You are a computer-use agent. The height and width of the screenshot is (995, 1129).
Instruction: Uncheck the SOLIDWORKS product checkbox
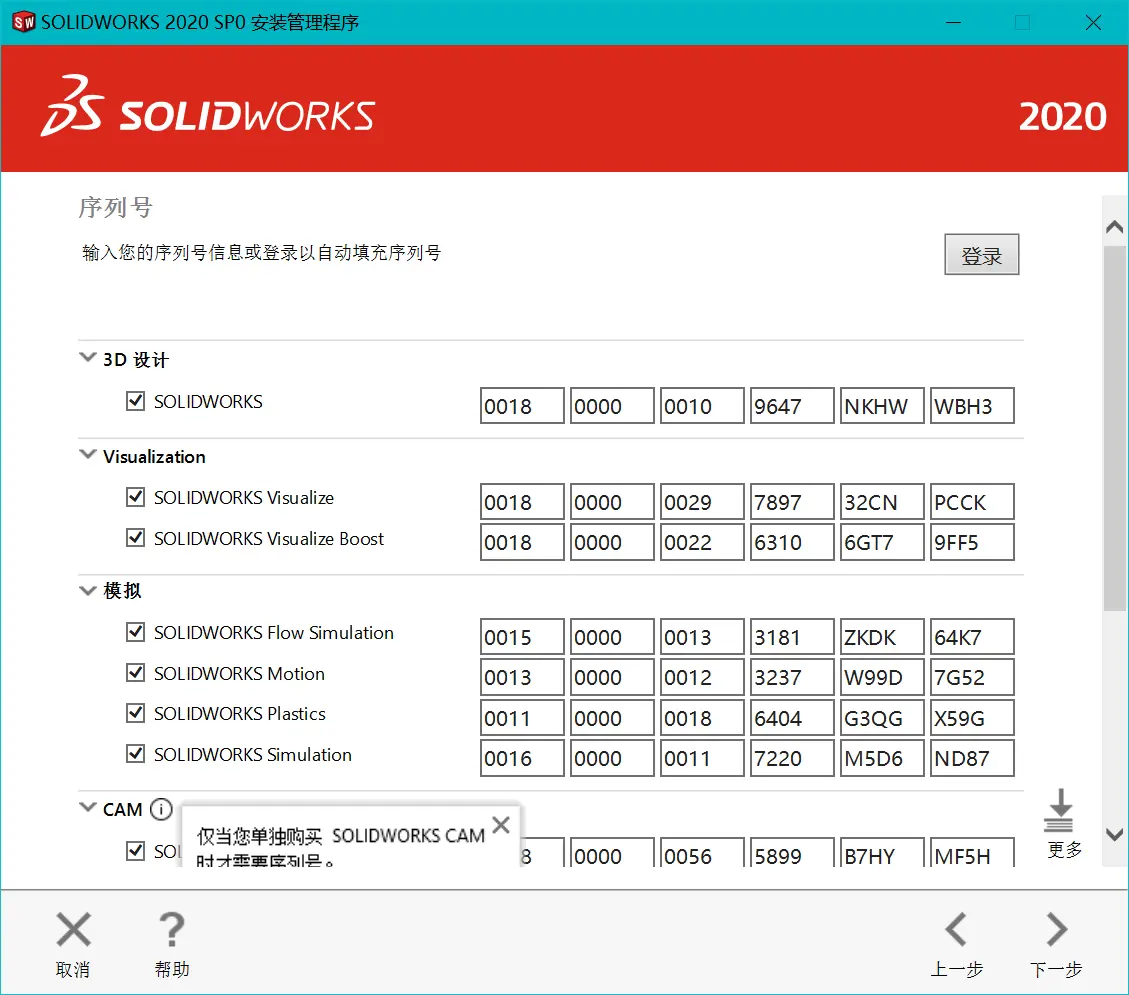click(135, 401)
